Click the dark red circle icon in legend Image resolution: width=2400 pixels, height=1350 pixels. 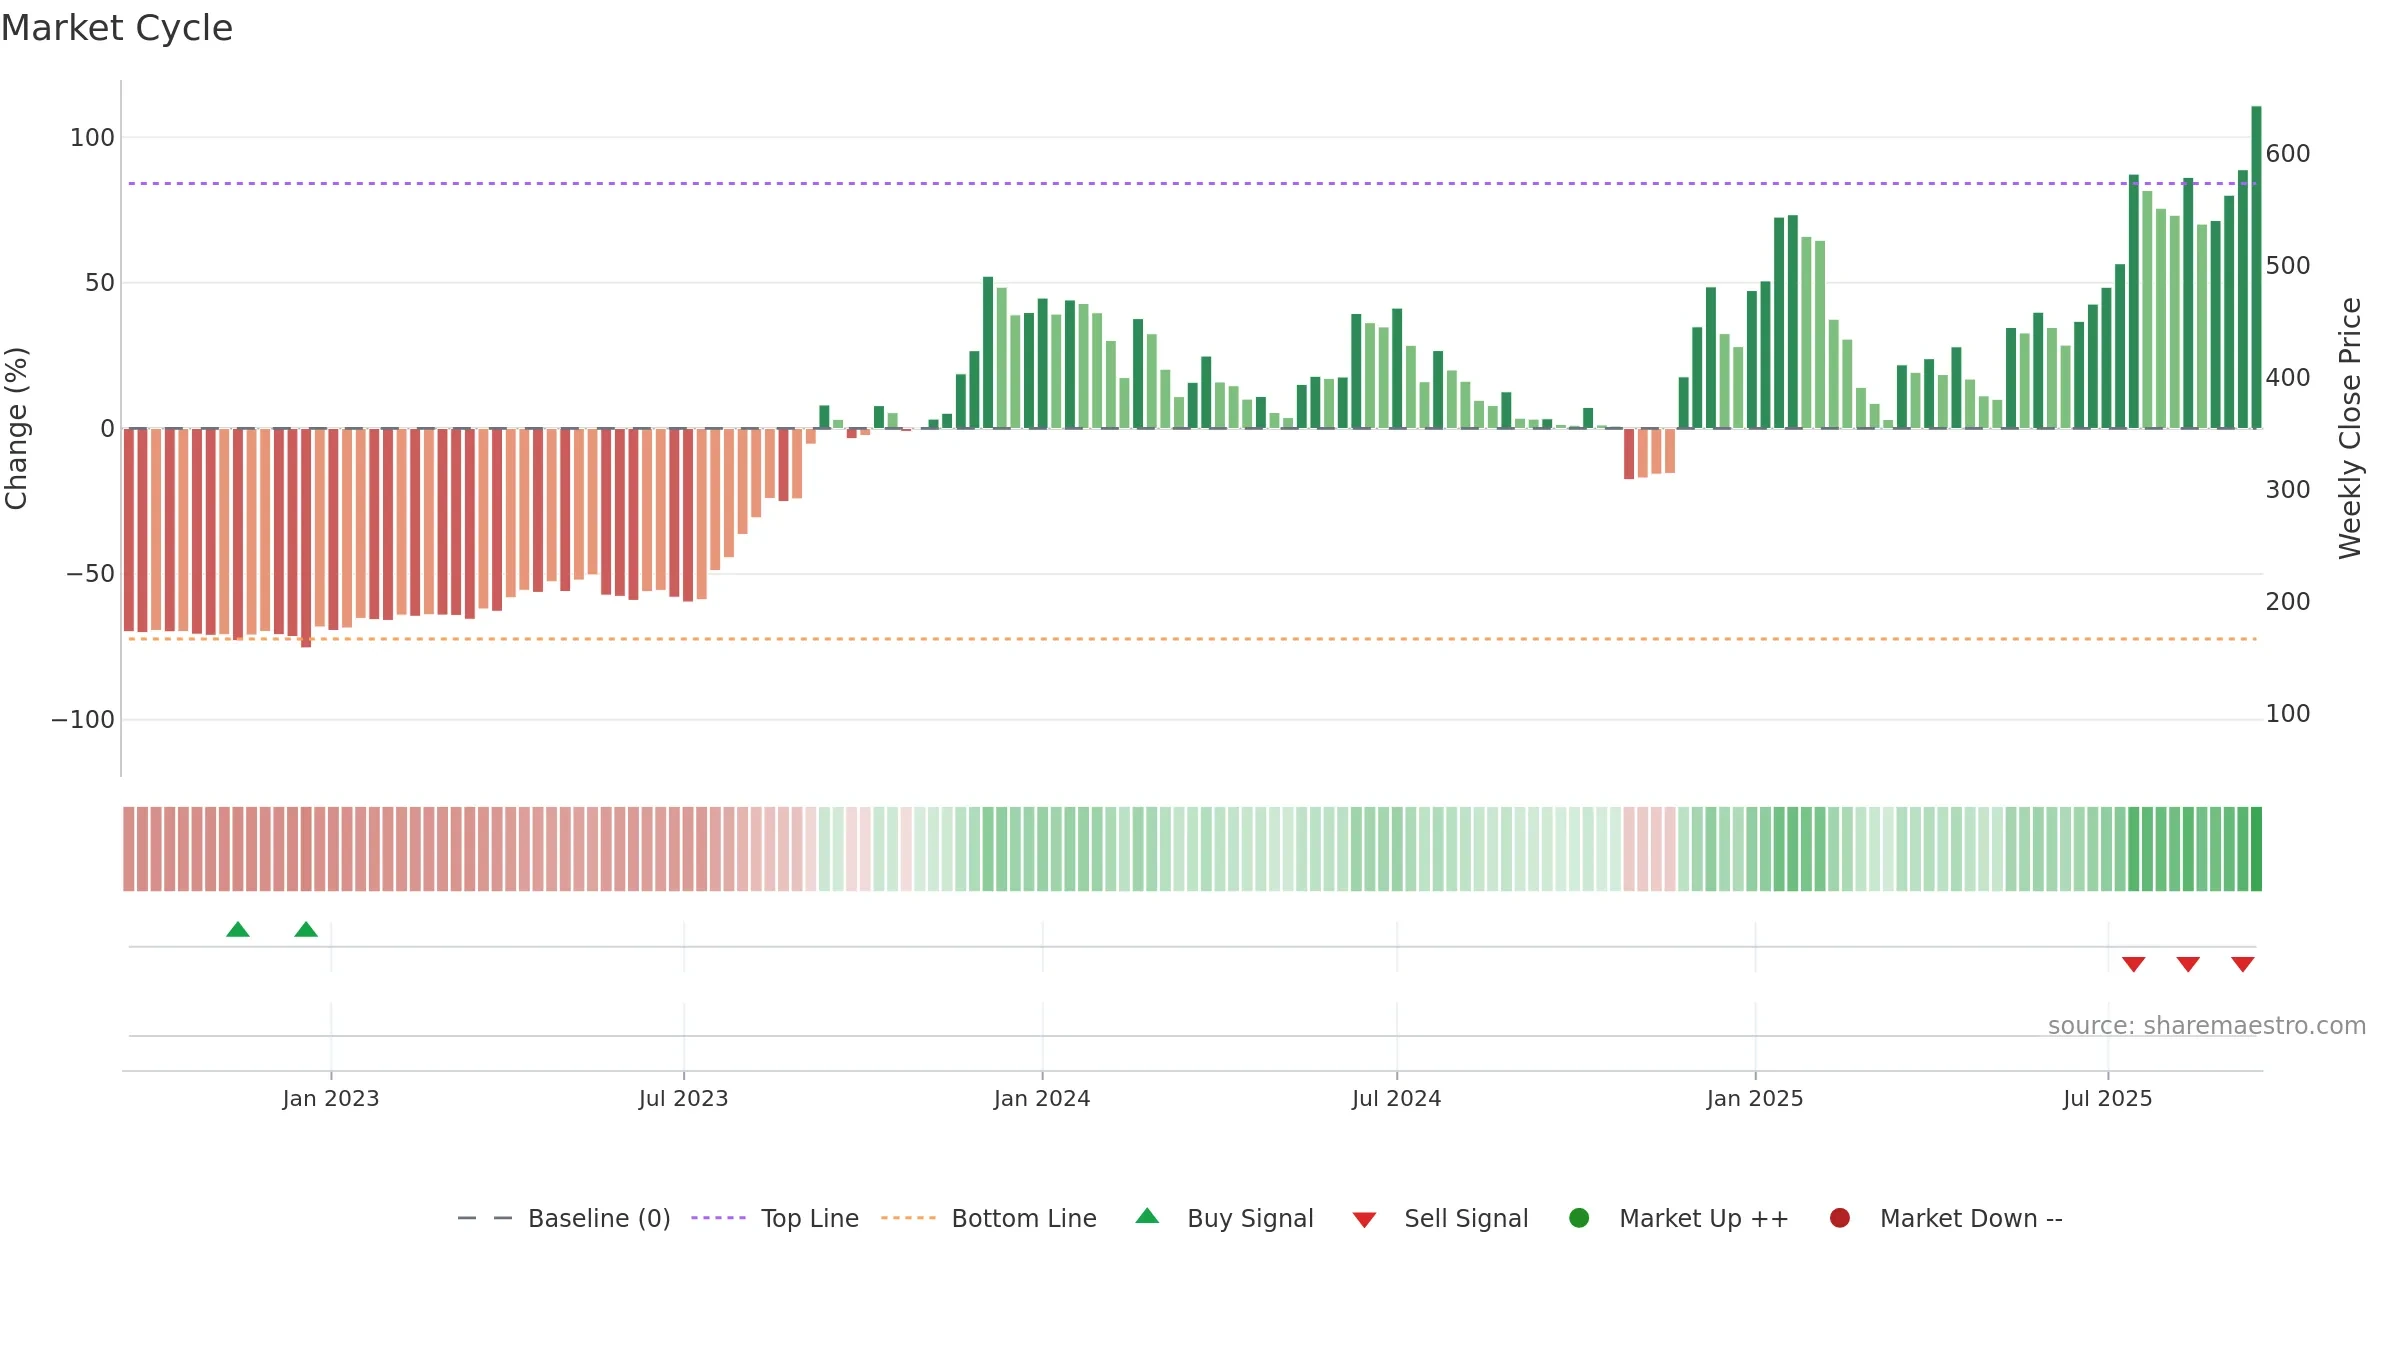1839,1218
